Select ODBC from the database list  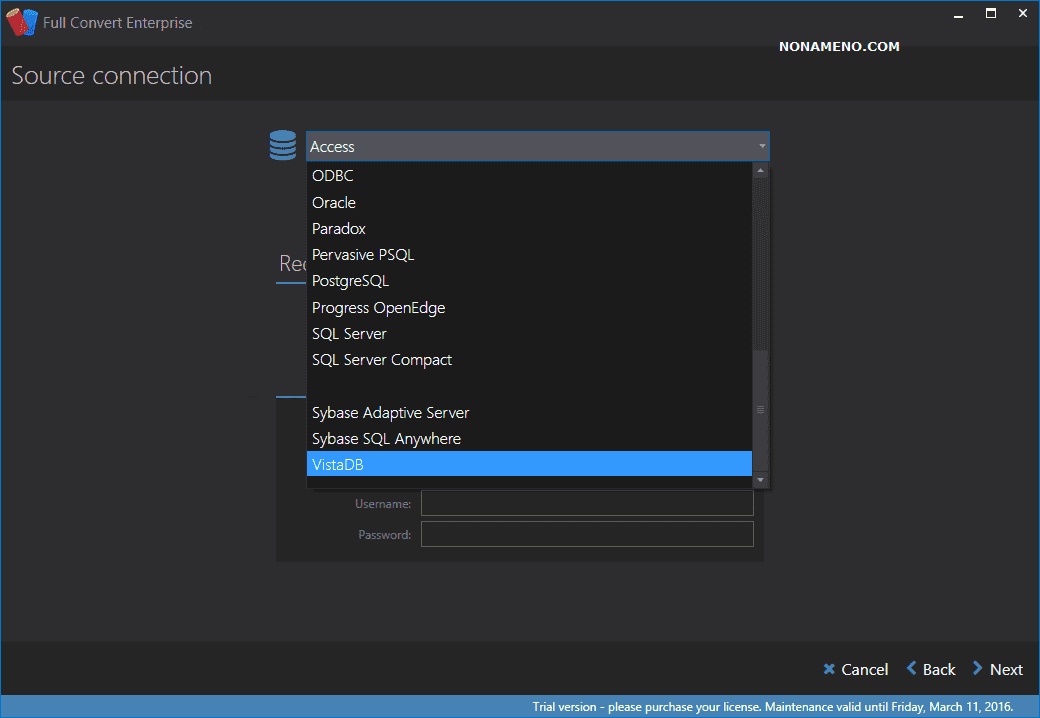tap(333, 176)
